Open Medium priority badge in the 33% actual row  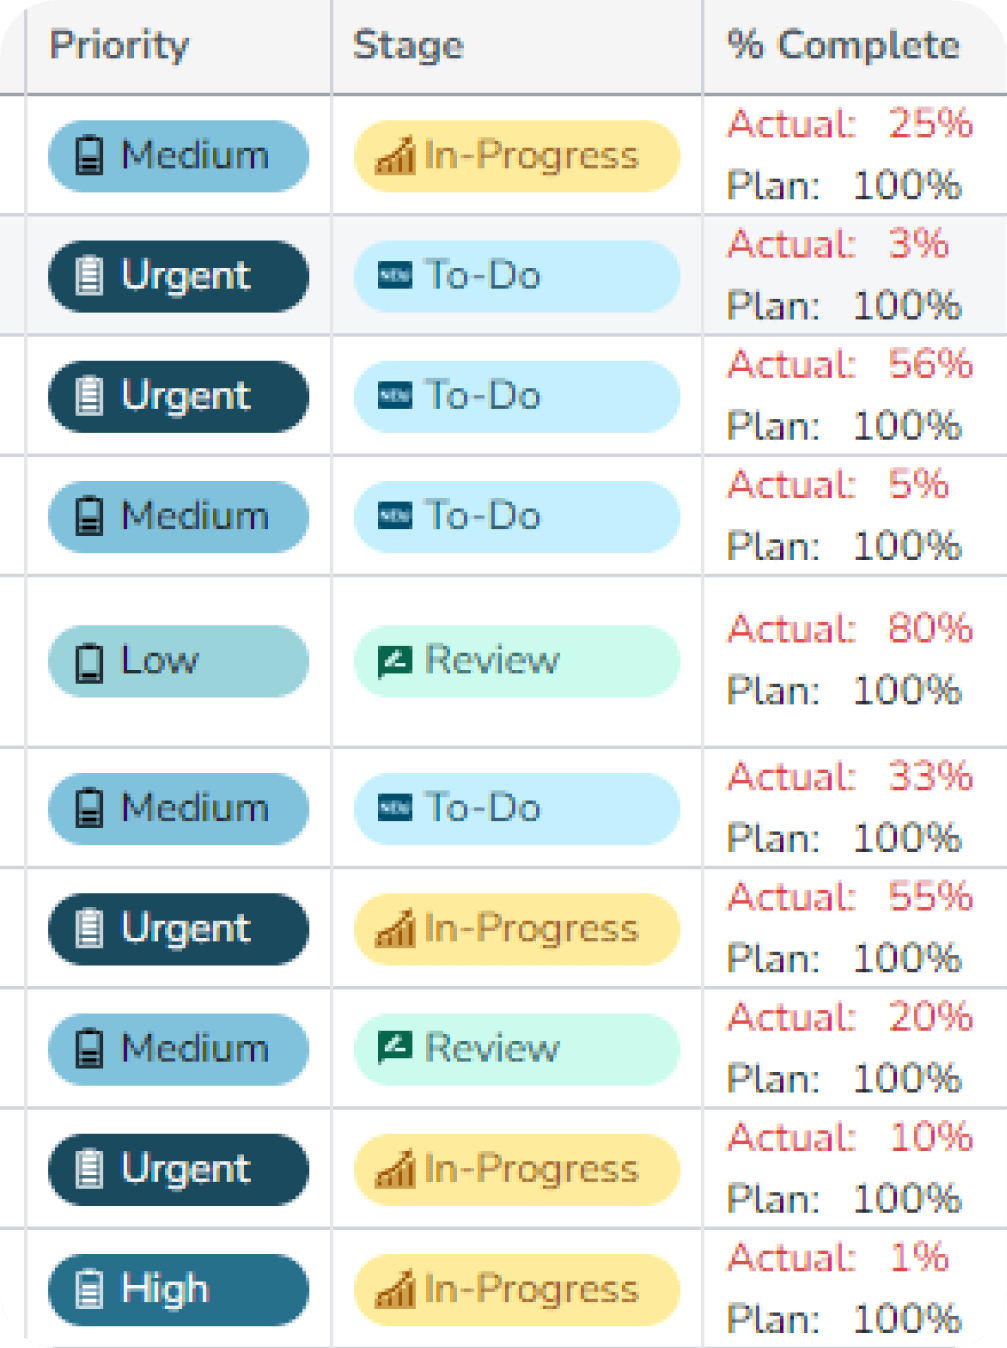(178, 809)
